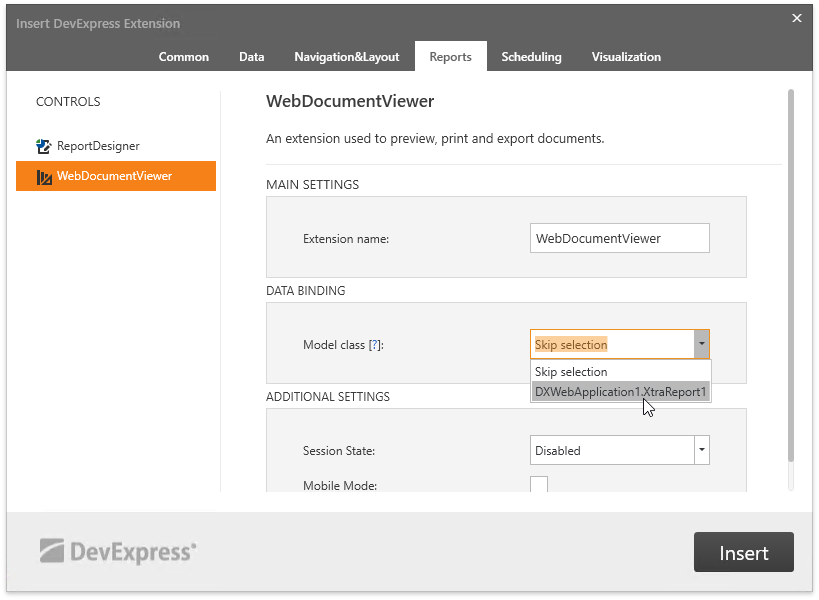Click the DevExpress logo
Screen dimensions: 819x600
[117, 551]
